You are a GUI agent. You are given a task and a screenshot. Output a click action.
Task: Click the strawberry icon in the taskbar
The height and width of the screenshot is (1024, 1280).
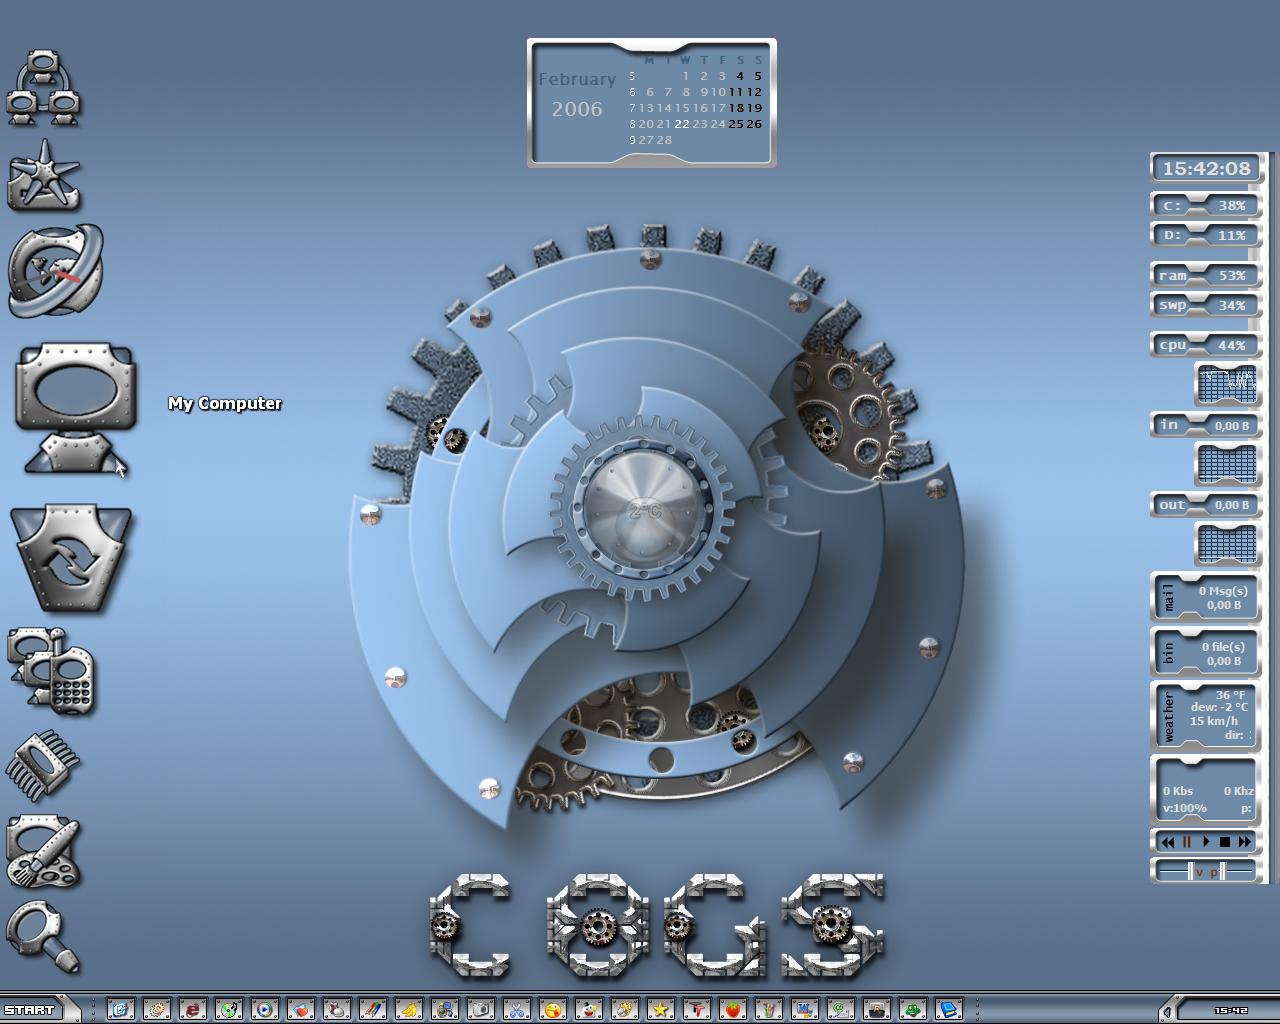(733, 1010)
